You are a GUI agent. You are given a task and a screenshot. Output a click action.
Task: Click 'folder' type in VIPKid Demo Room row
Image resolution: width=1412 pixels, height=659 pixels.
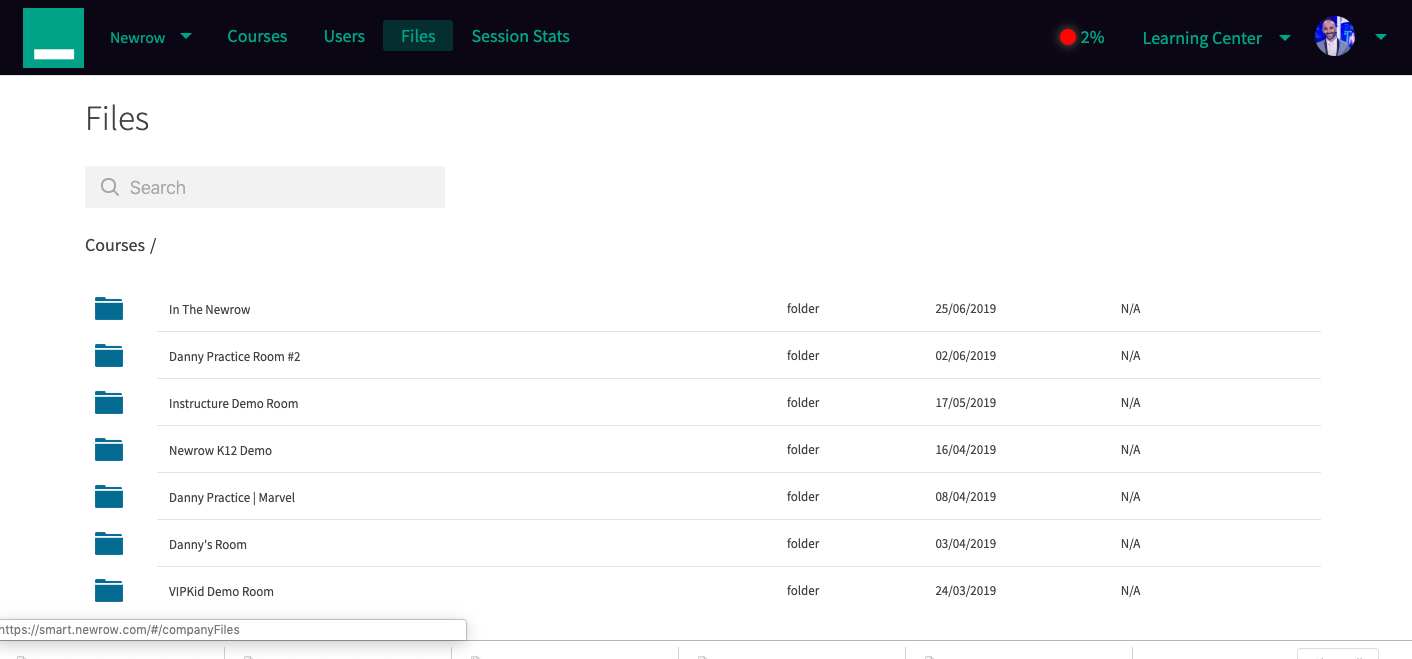point(803,591)
